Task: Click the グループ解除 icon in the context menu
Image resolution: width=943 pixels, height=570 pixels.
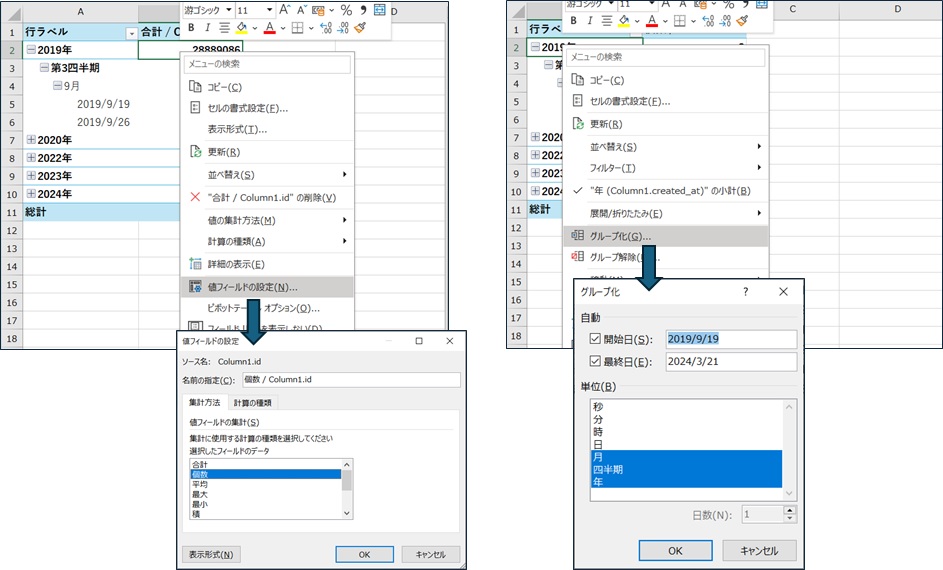Action: click(x=577, y=257)
